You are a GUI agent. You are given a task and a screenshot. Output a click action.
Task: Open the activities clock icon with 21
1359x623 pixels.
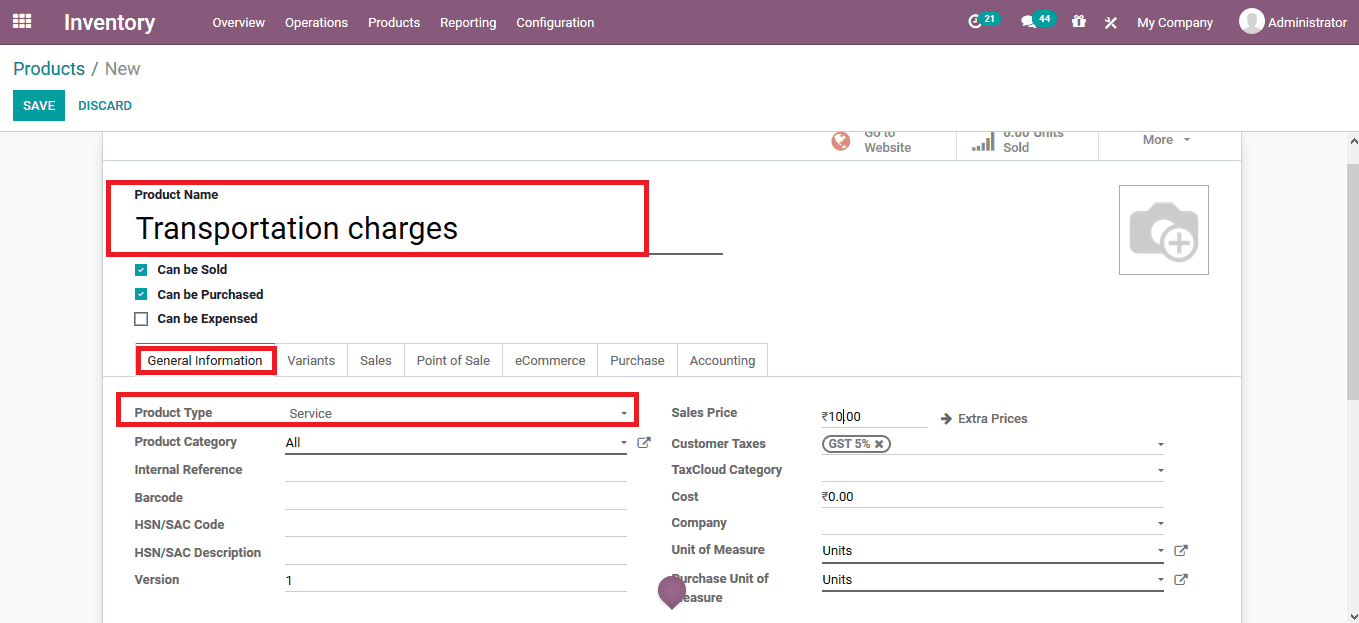click(x=976, y=22)
